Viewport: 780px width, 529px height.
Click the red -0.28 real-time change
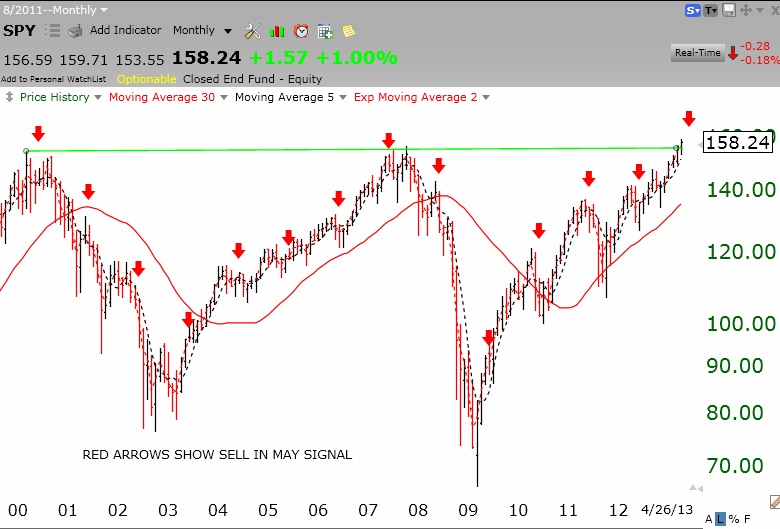(x=756, y=46)
